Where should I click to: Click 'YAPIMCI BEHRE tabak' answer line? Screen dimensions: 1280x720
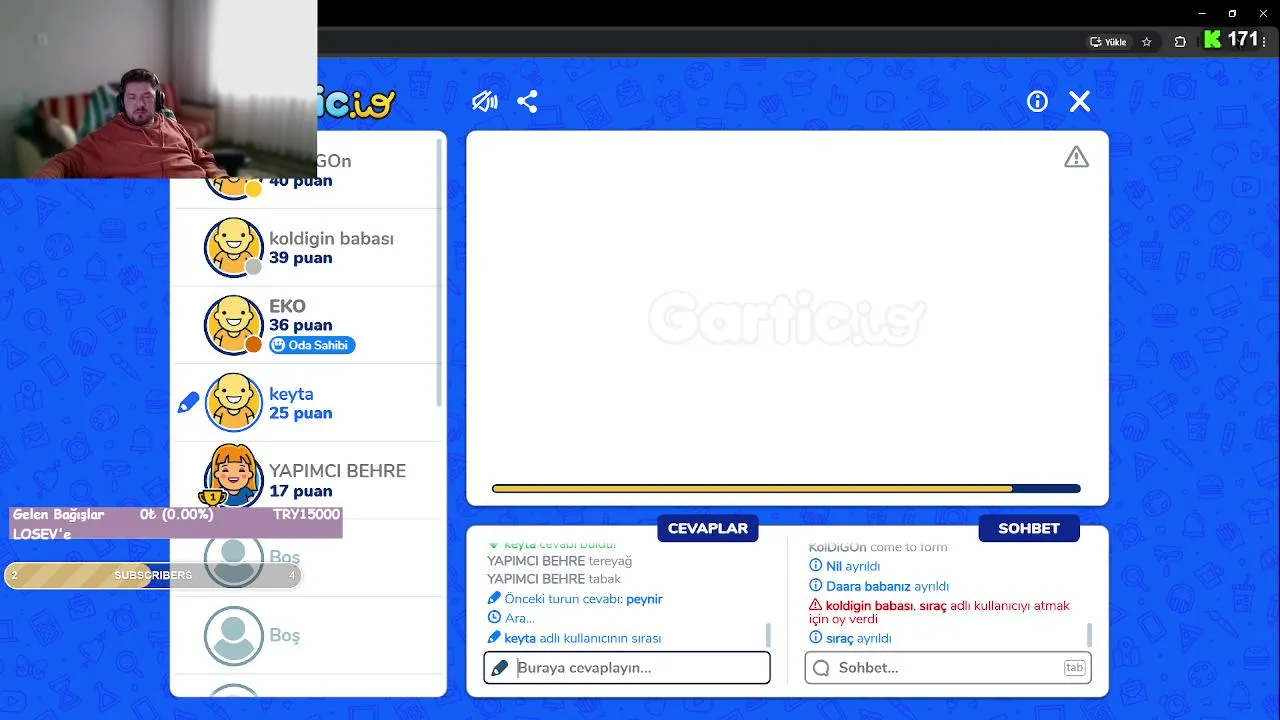tap(554, 579)
